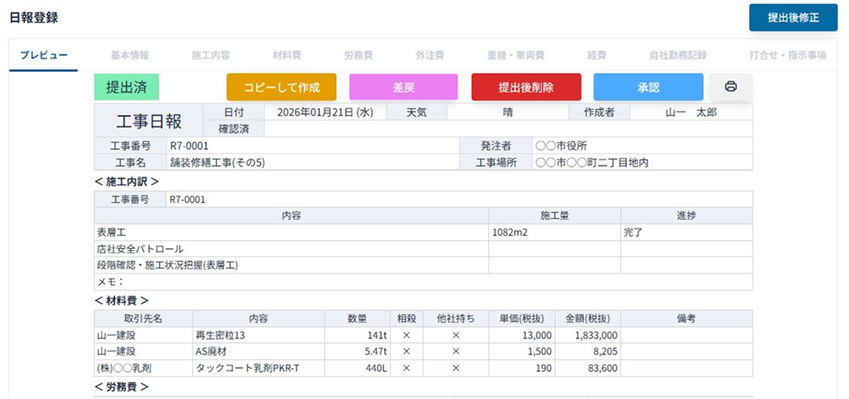Image resolution: width=849 pixels, height=399 pixels.
Task: Click the メモ: row
Action: pos(423,282)
